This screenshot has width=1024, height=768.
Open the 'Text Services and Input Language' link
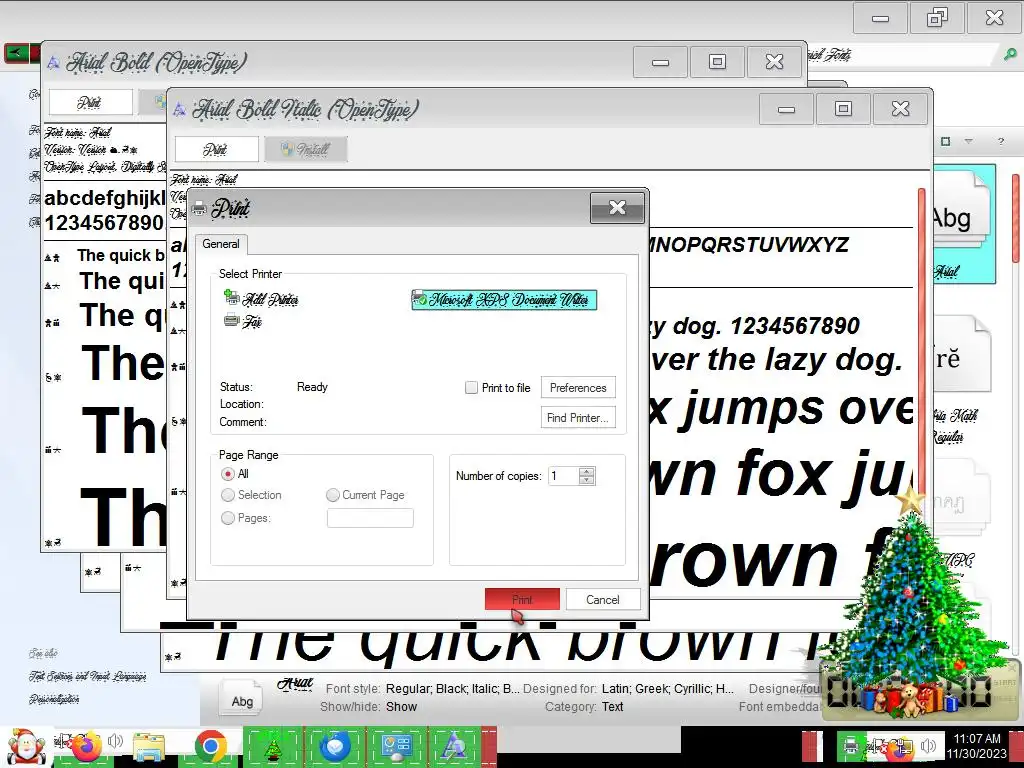88,676
